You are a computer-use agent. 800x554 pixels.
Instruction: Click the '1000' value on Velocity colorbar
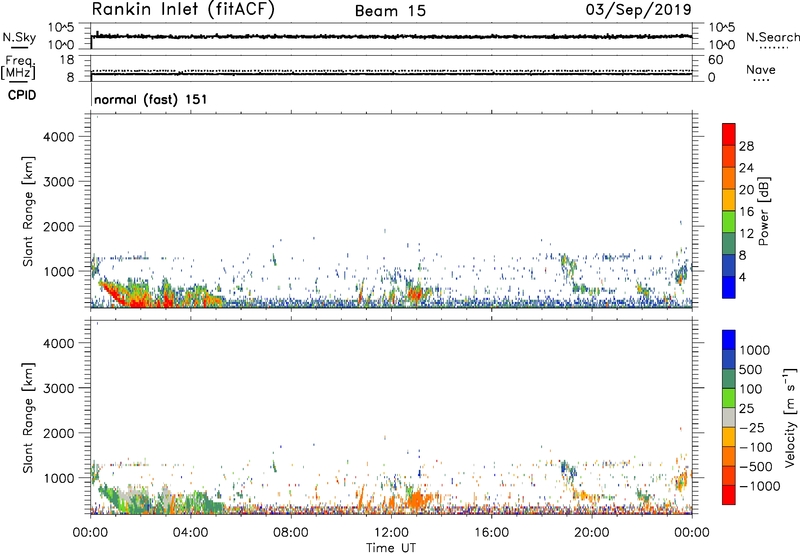pyautogui.click(x=755, y=350)
